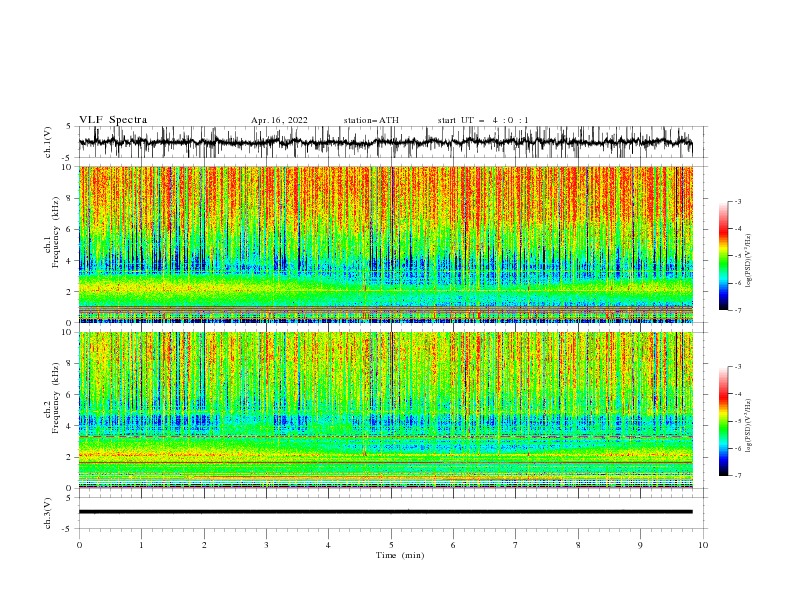Click the "1" tick label on the time axis
792x612 pixels.
pos(141,545)
